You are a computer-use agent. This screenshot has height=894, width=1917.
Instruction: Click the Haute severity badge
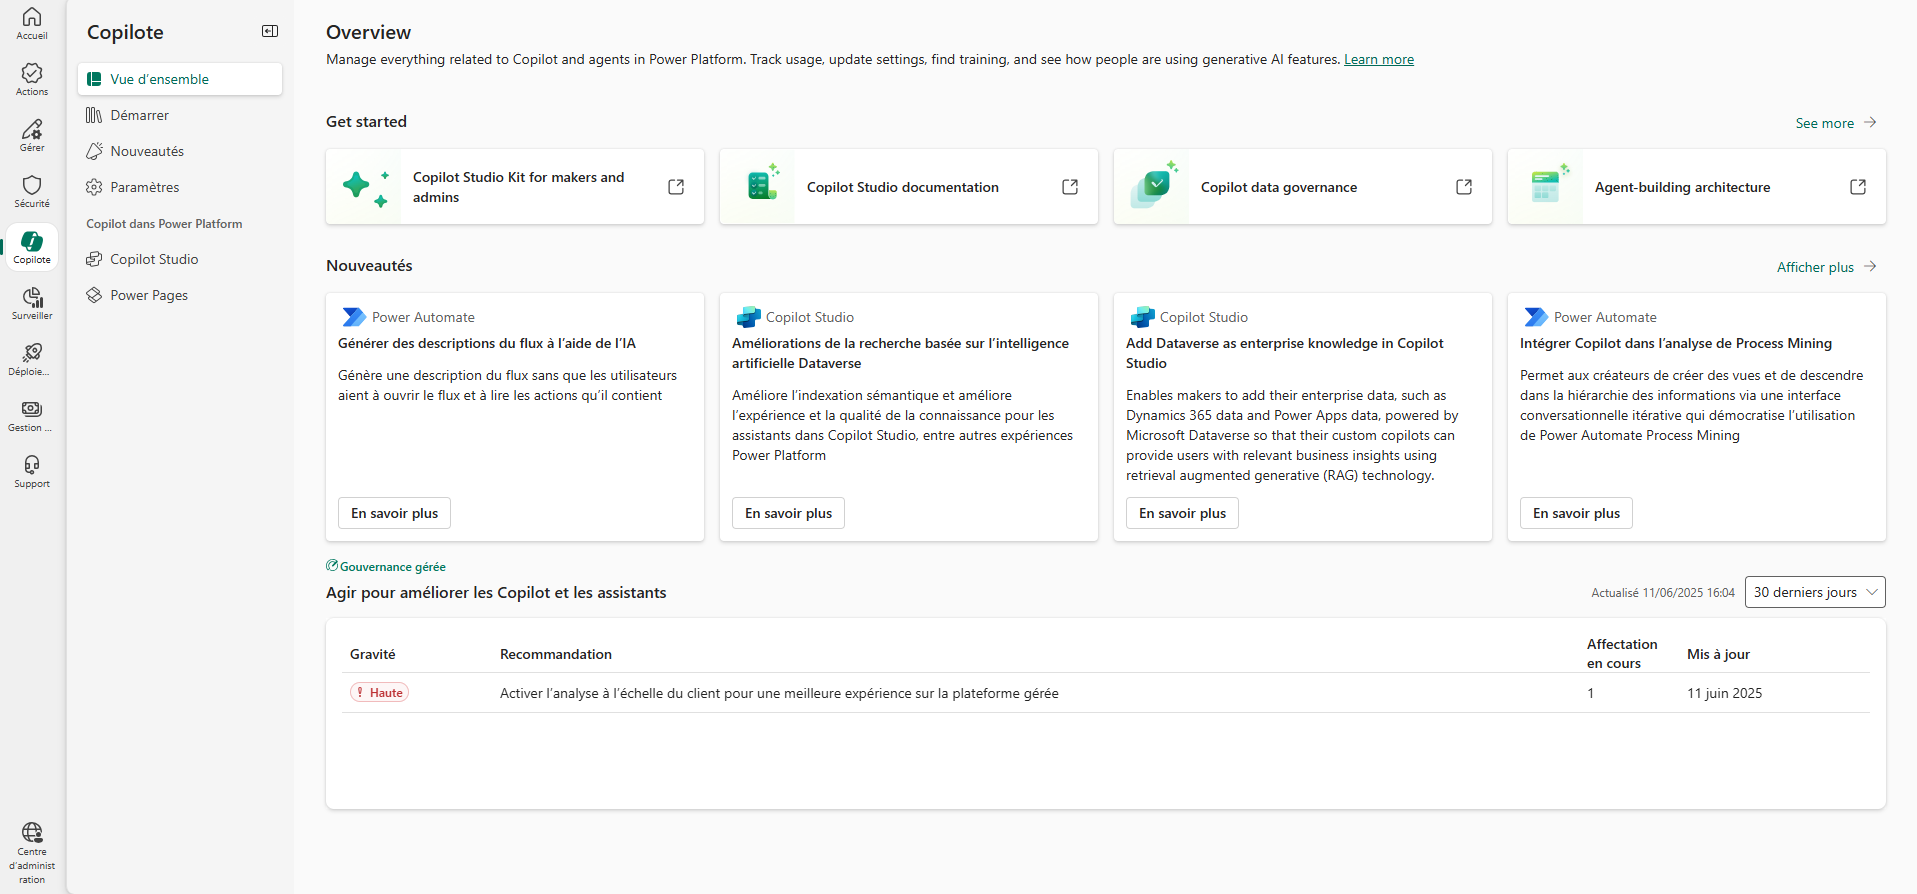379,692
